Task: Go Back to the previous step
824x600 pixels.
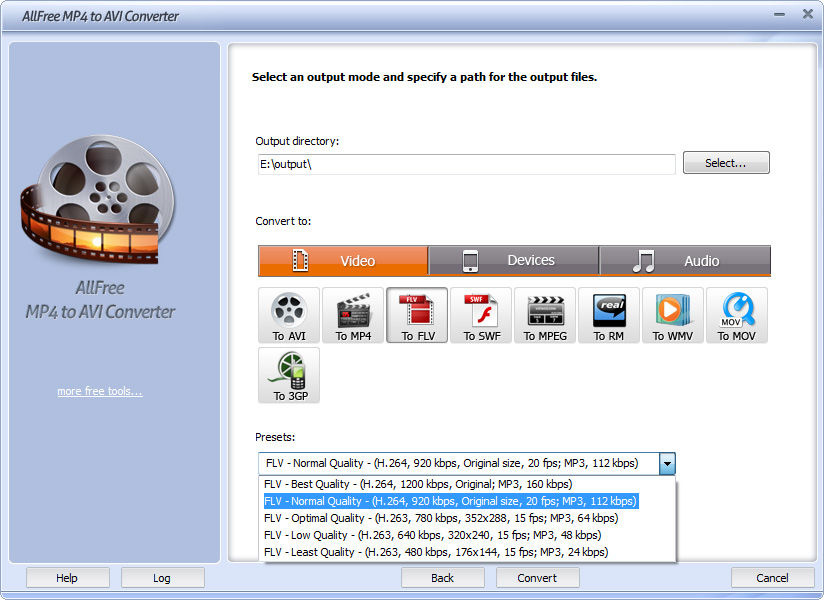Action: 442,578
